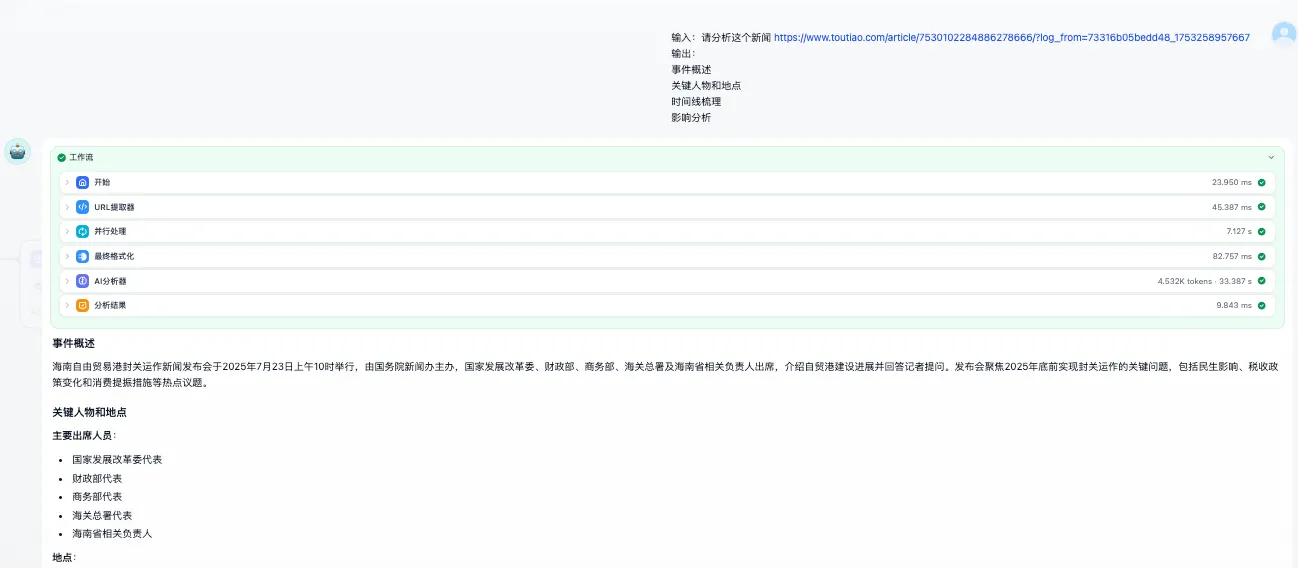Expand the 最终格式化 workflow step
Viewport: 1298px width, 568px height.
pos(67,256)
